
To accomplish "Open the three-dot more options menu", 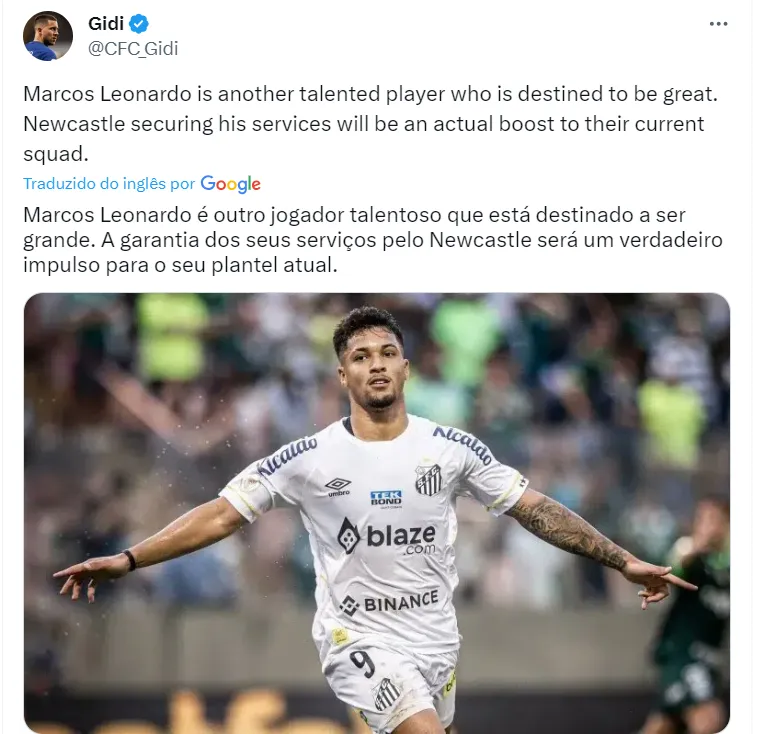I will click(x=718, y=24).
